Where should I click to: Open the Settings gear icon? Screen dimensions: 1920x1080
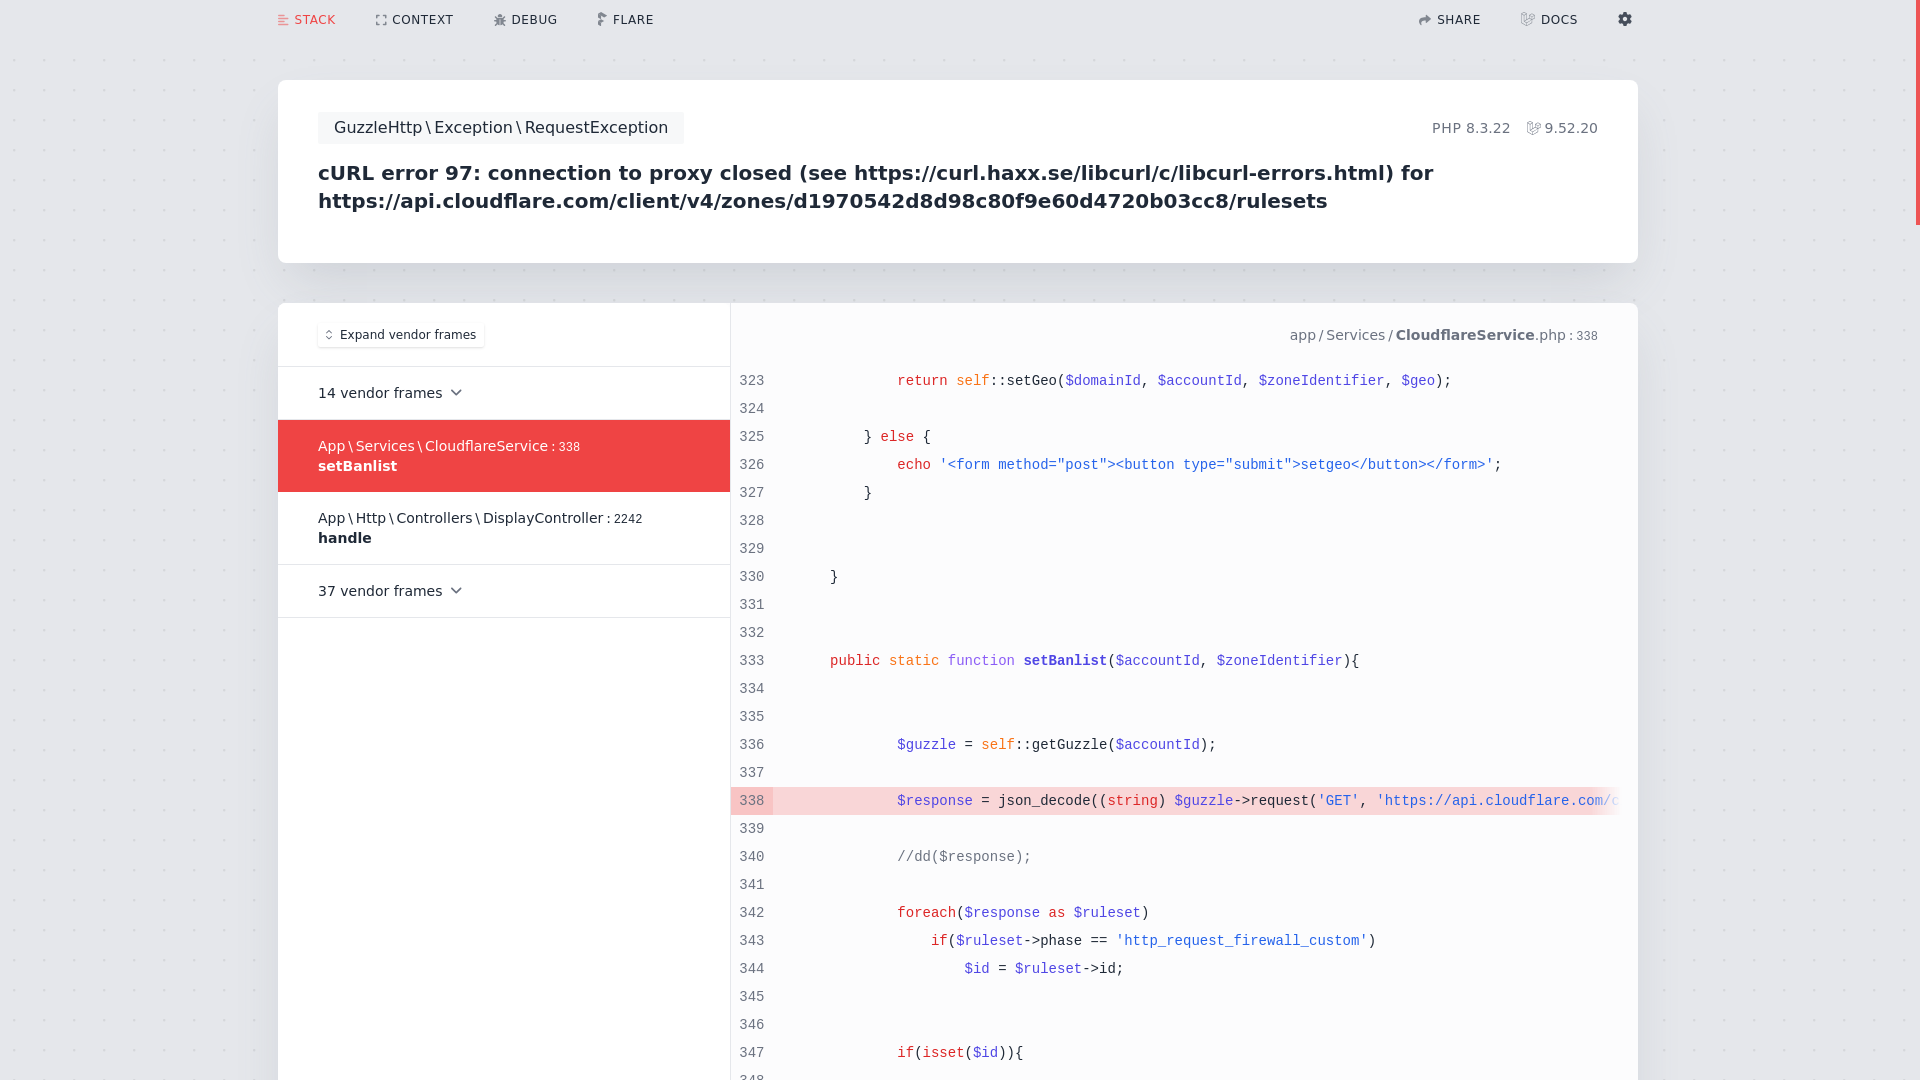click(1624, 19)
